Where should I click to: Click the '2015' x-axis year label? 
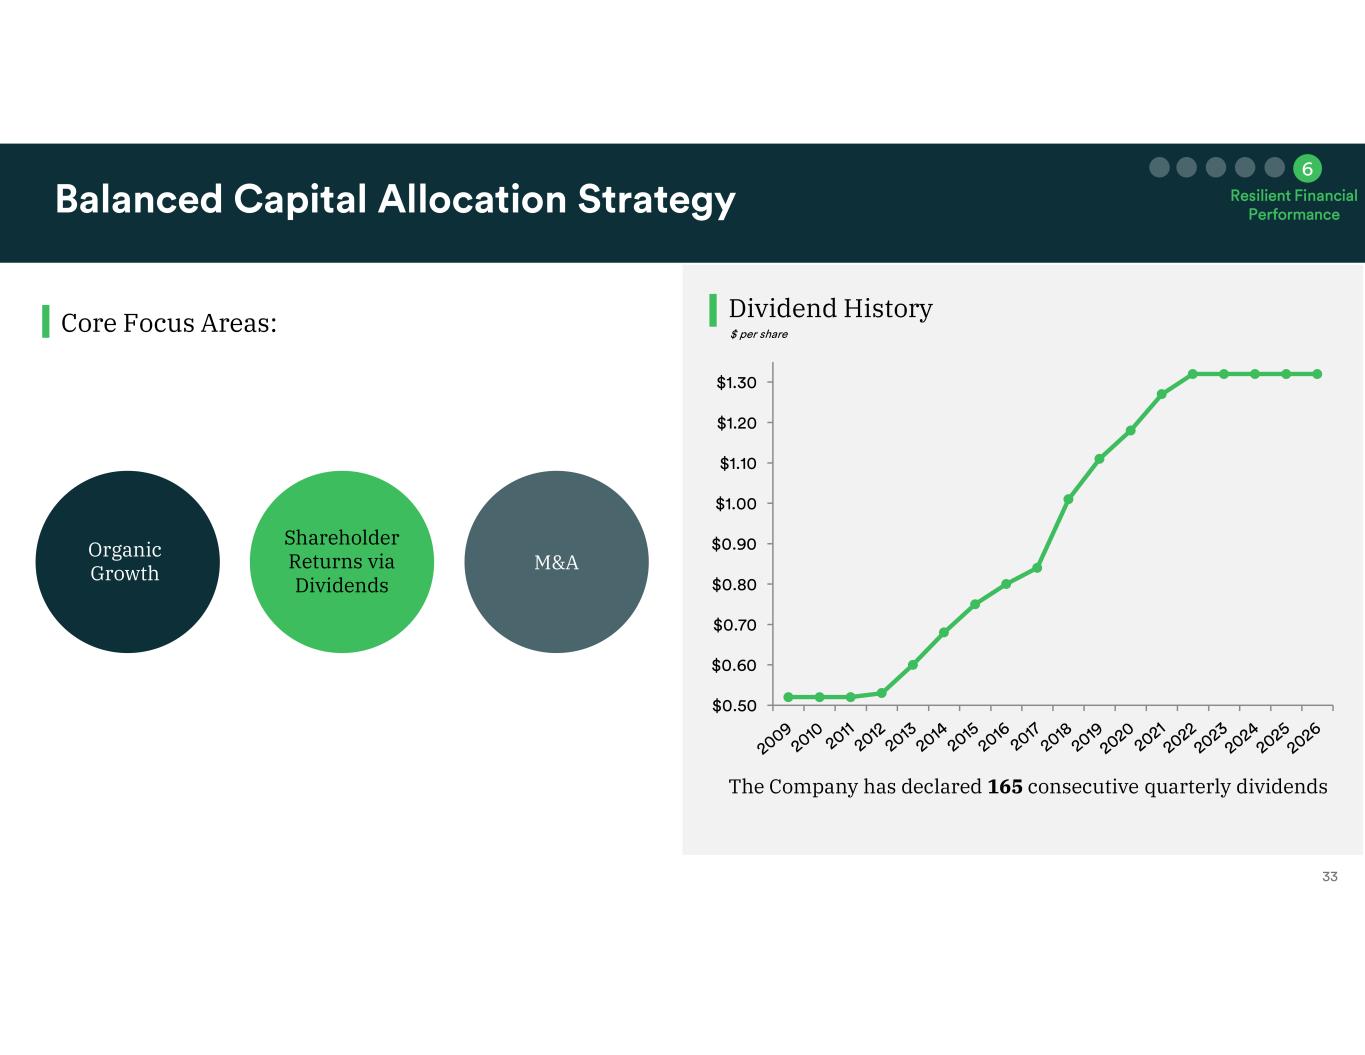click(x=962, y=737)
